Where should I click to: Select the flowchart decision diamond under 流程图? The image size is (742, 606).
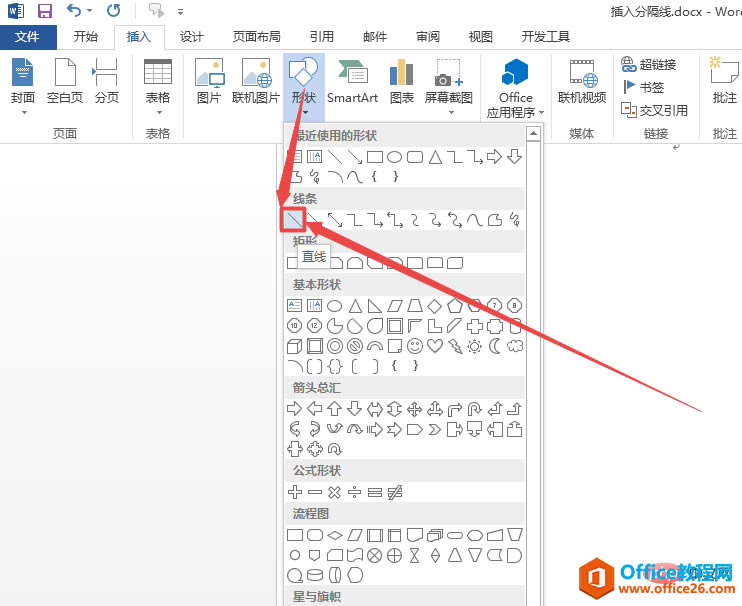pos(335,535)
